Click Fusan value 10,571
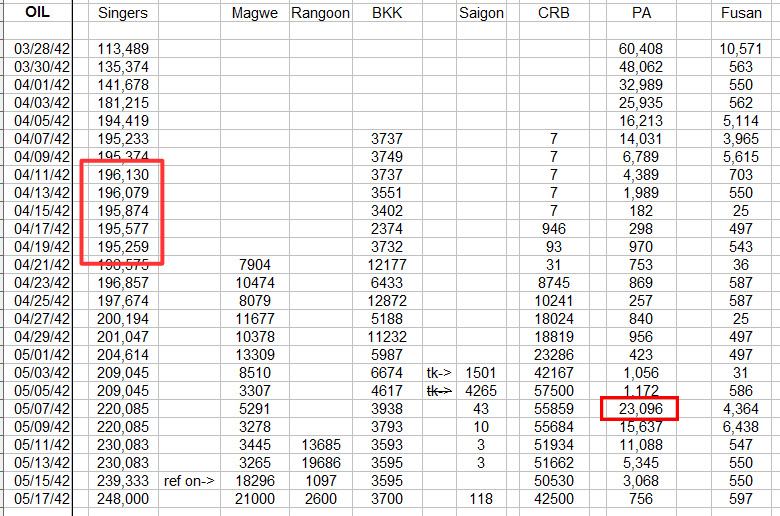The width and height of the screenshot is (780, 516). (741, 49)
